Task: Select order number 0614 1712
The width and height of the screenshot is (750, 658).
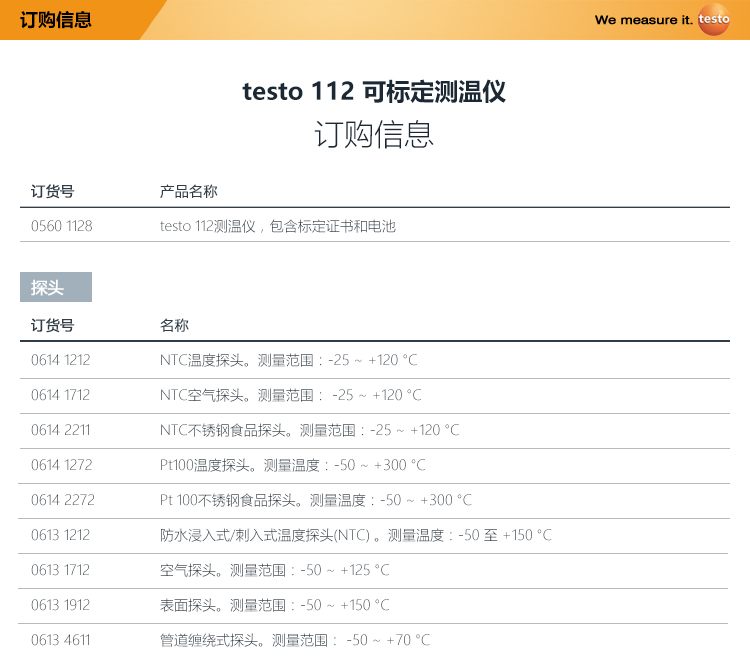Action: 61,395
